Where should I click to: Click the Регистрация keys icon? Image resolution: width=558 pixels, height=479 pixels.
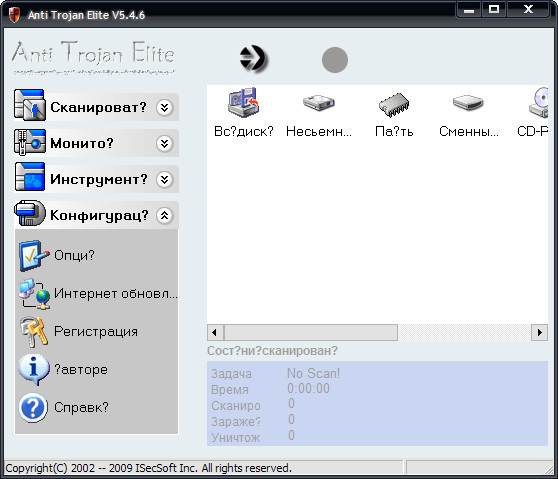pyautogui.click(x=34, y=332)
